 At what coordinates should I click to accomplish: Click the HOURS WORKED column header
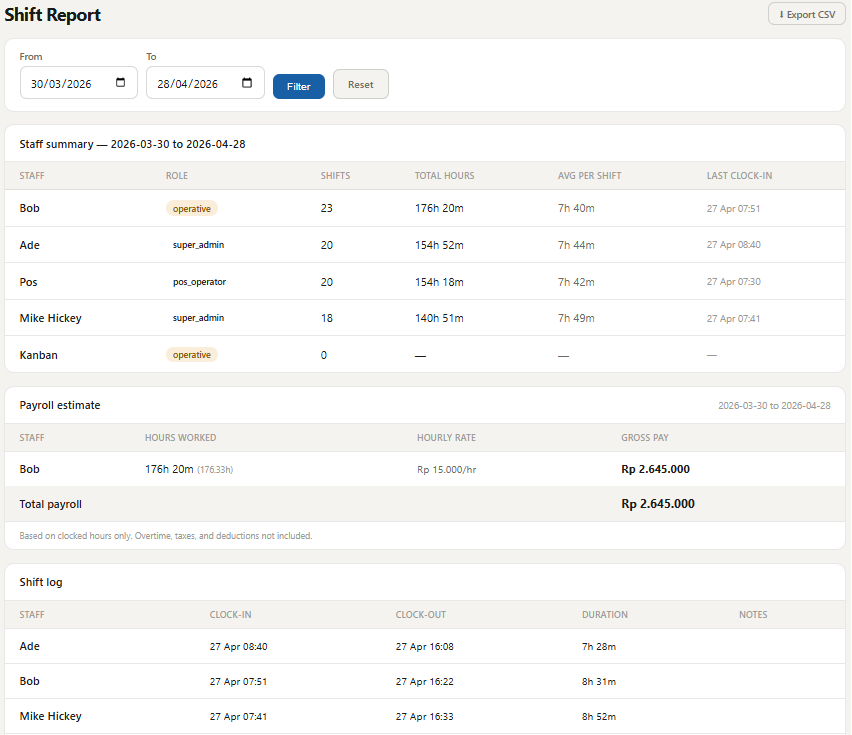point(180,437)
